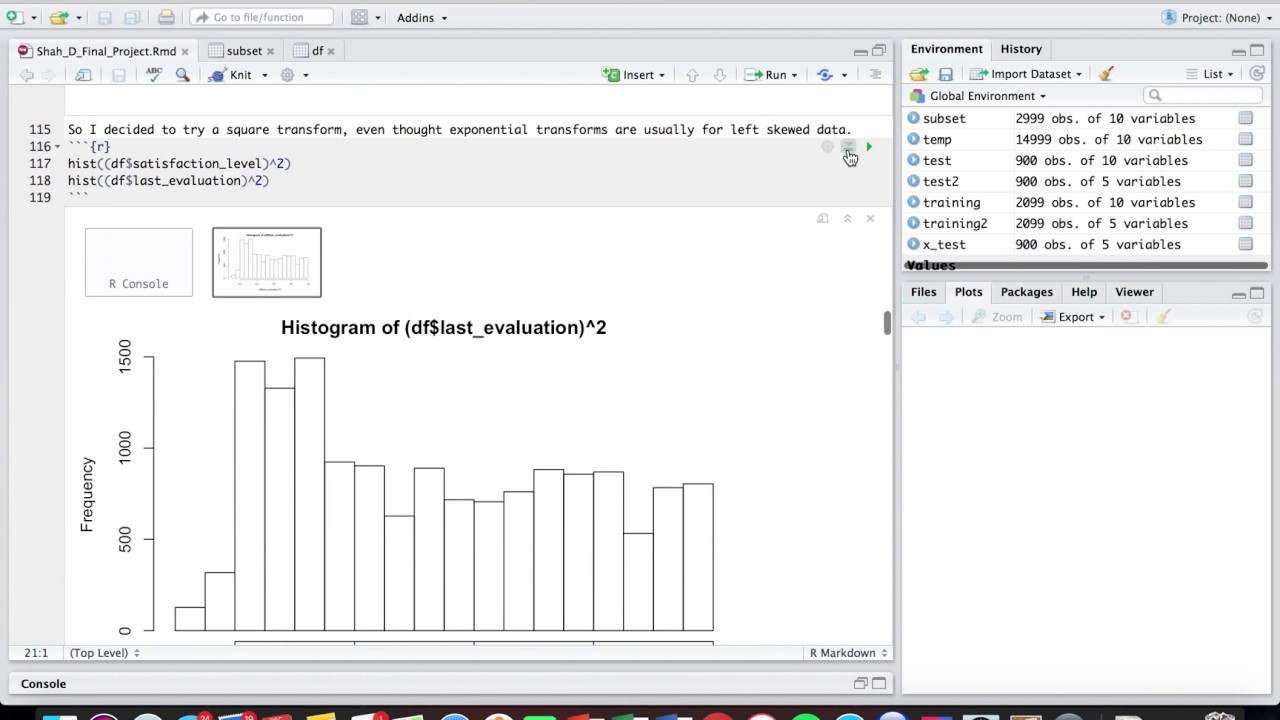Click the Find/Replace magnifier icon
Viewport: 1280px width, 720px height.
click(182, 75)
